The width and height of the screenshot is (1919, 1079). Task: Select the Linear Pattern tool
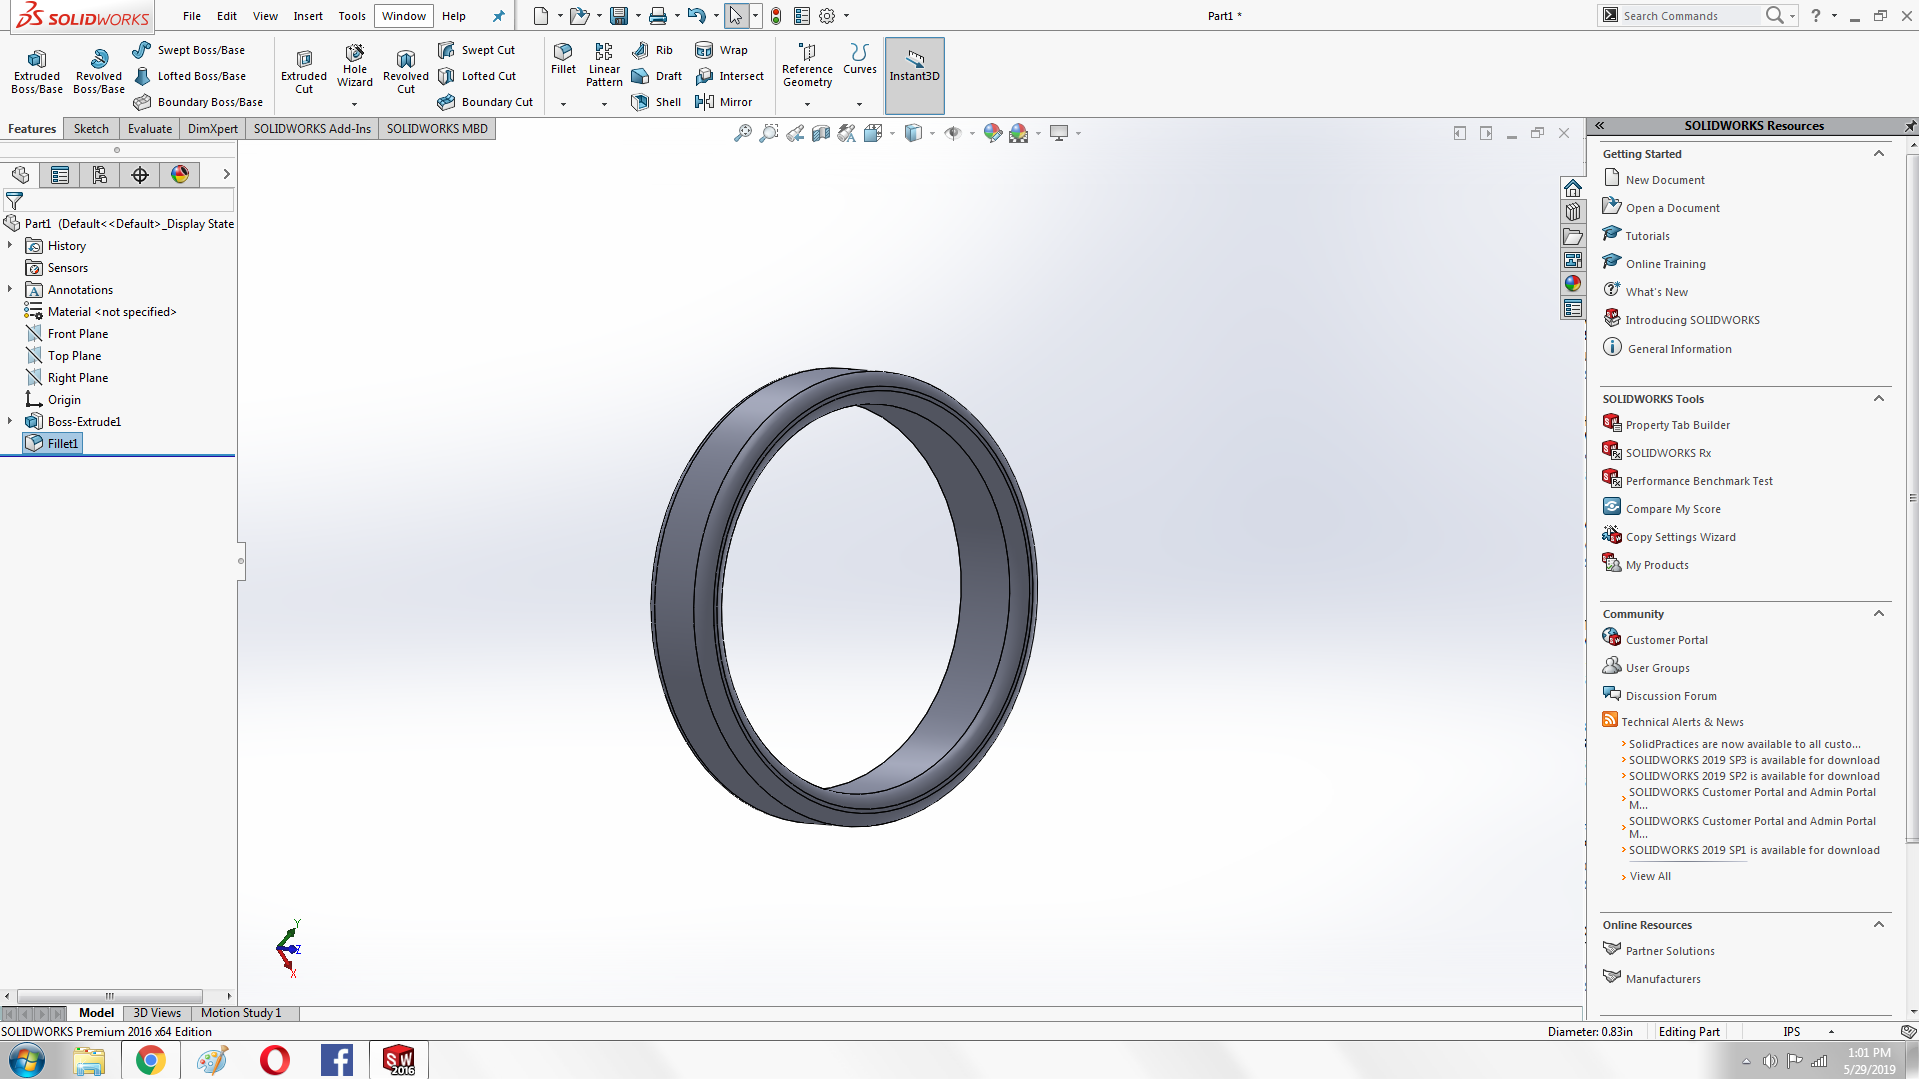tap(604, 65)
